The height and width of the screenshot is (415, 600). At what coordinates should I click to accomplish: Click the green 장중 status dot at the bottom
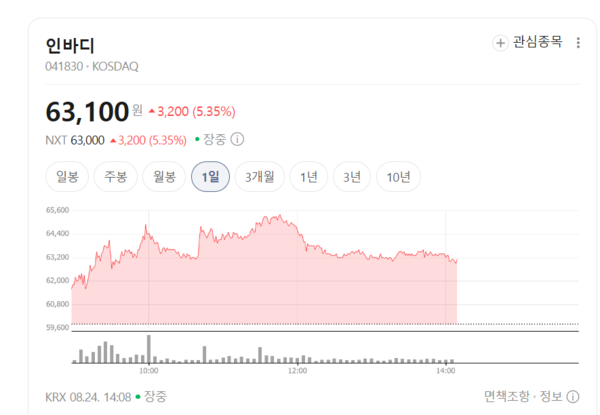click(x=138, y=397)
